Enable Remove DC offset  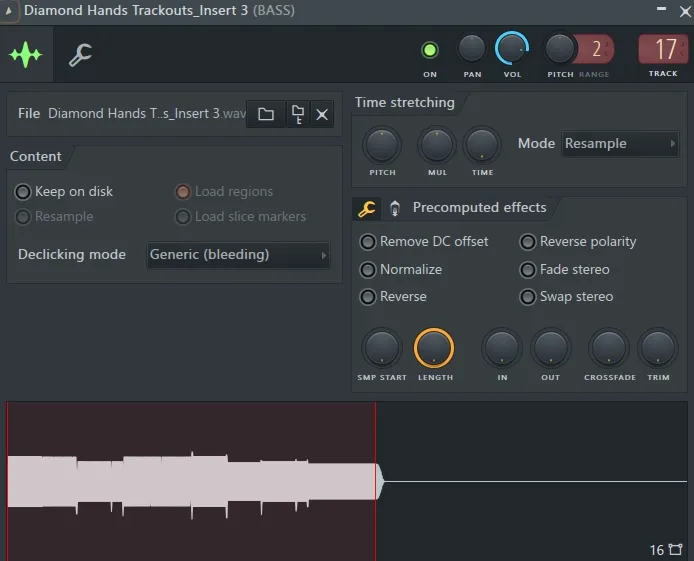(x=424, y=242)
